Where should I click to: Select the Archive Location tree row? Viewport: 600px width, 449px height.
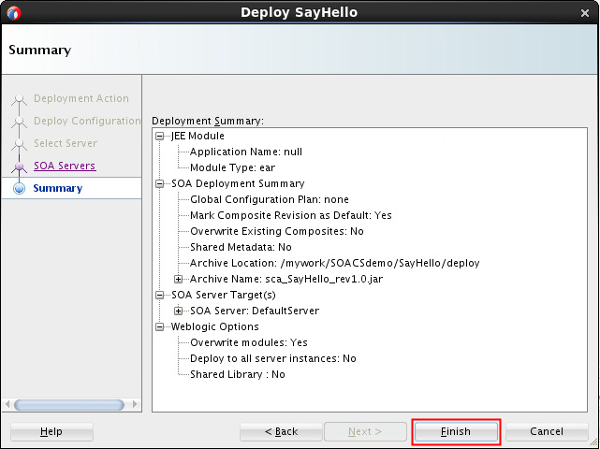pos(334,263)
